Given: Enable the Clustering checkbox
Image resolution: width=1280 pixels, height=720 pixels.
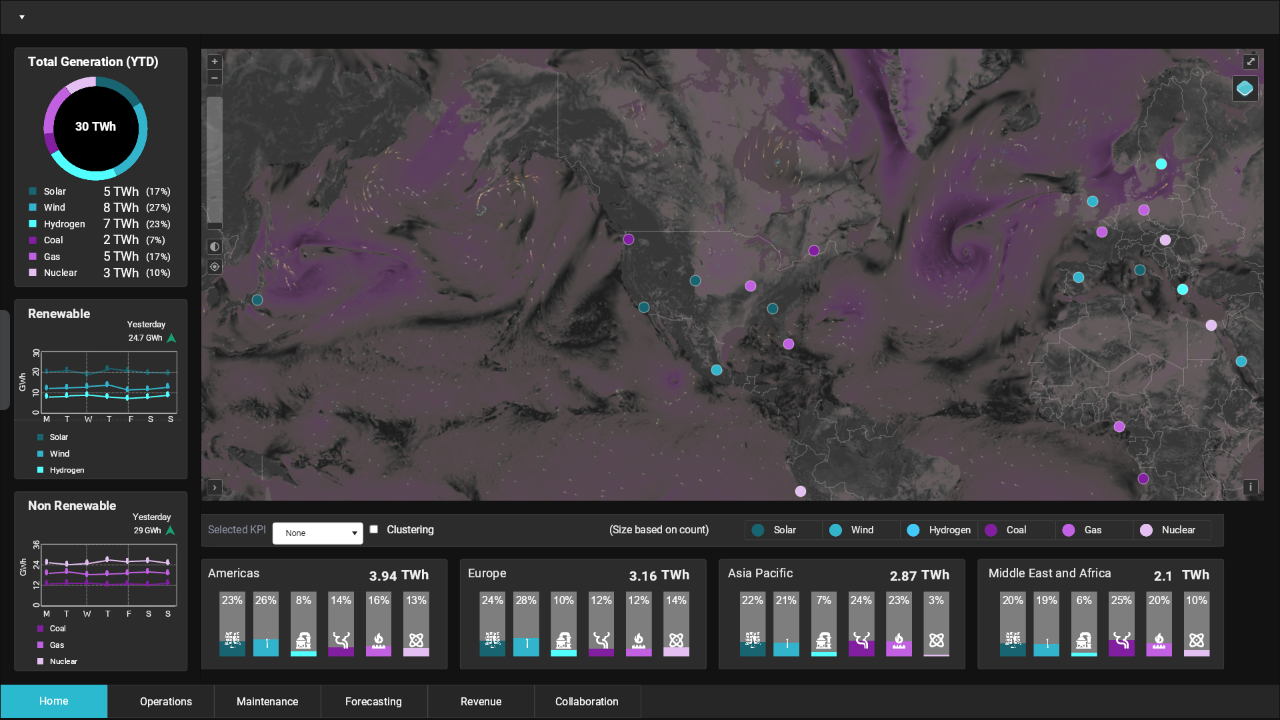Looking at the screenshot, I should [374, 530].
